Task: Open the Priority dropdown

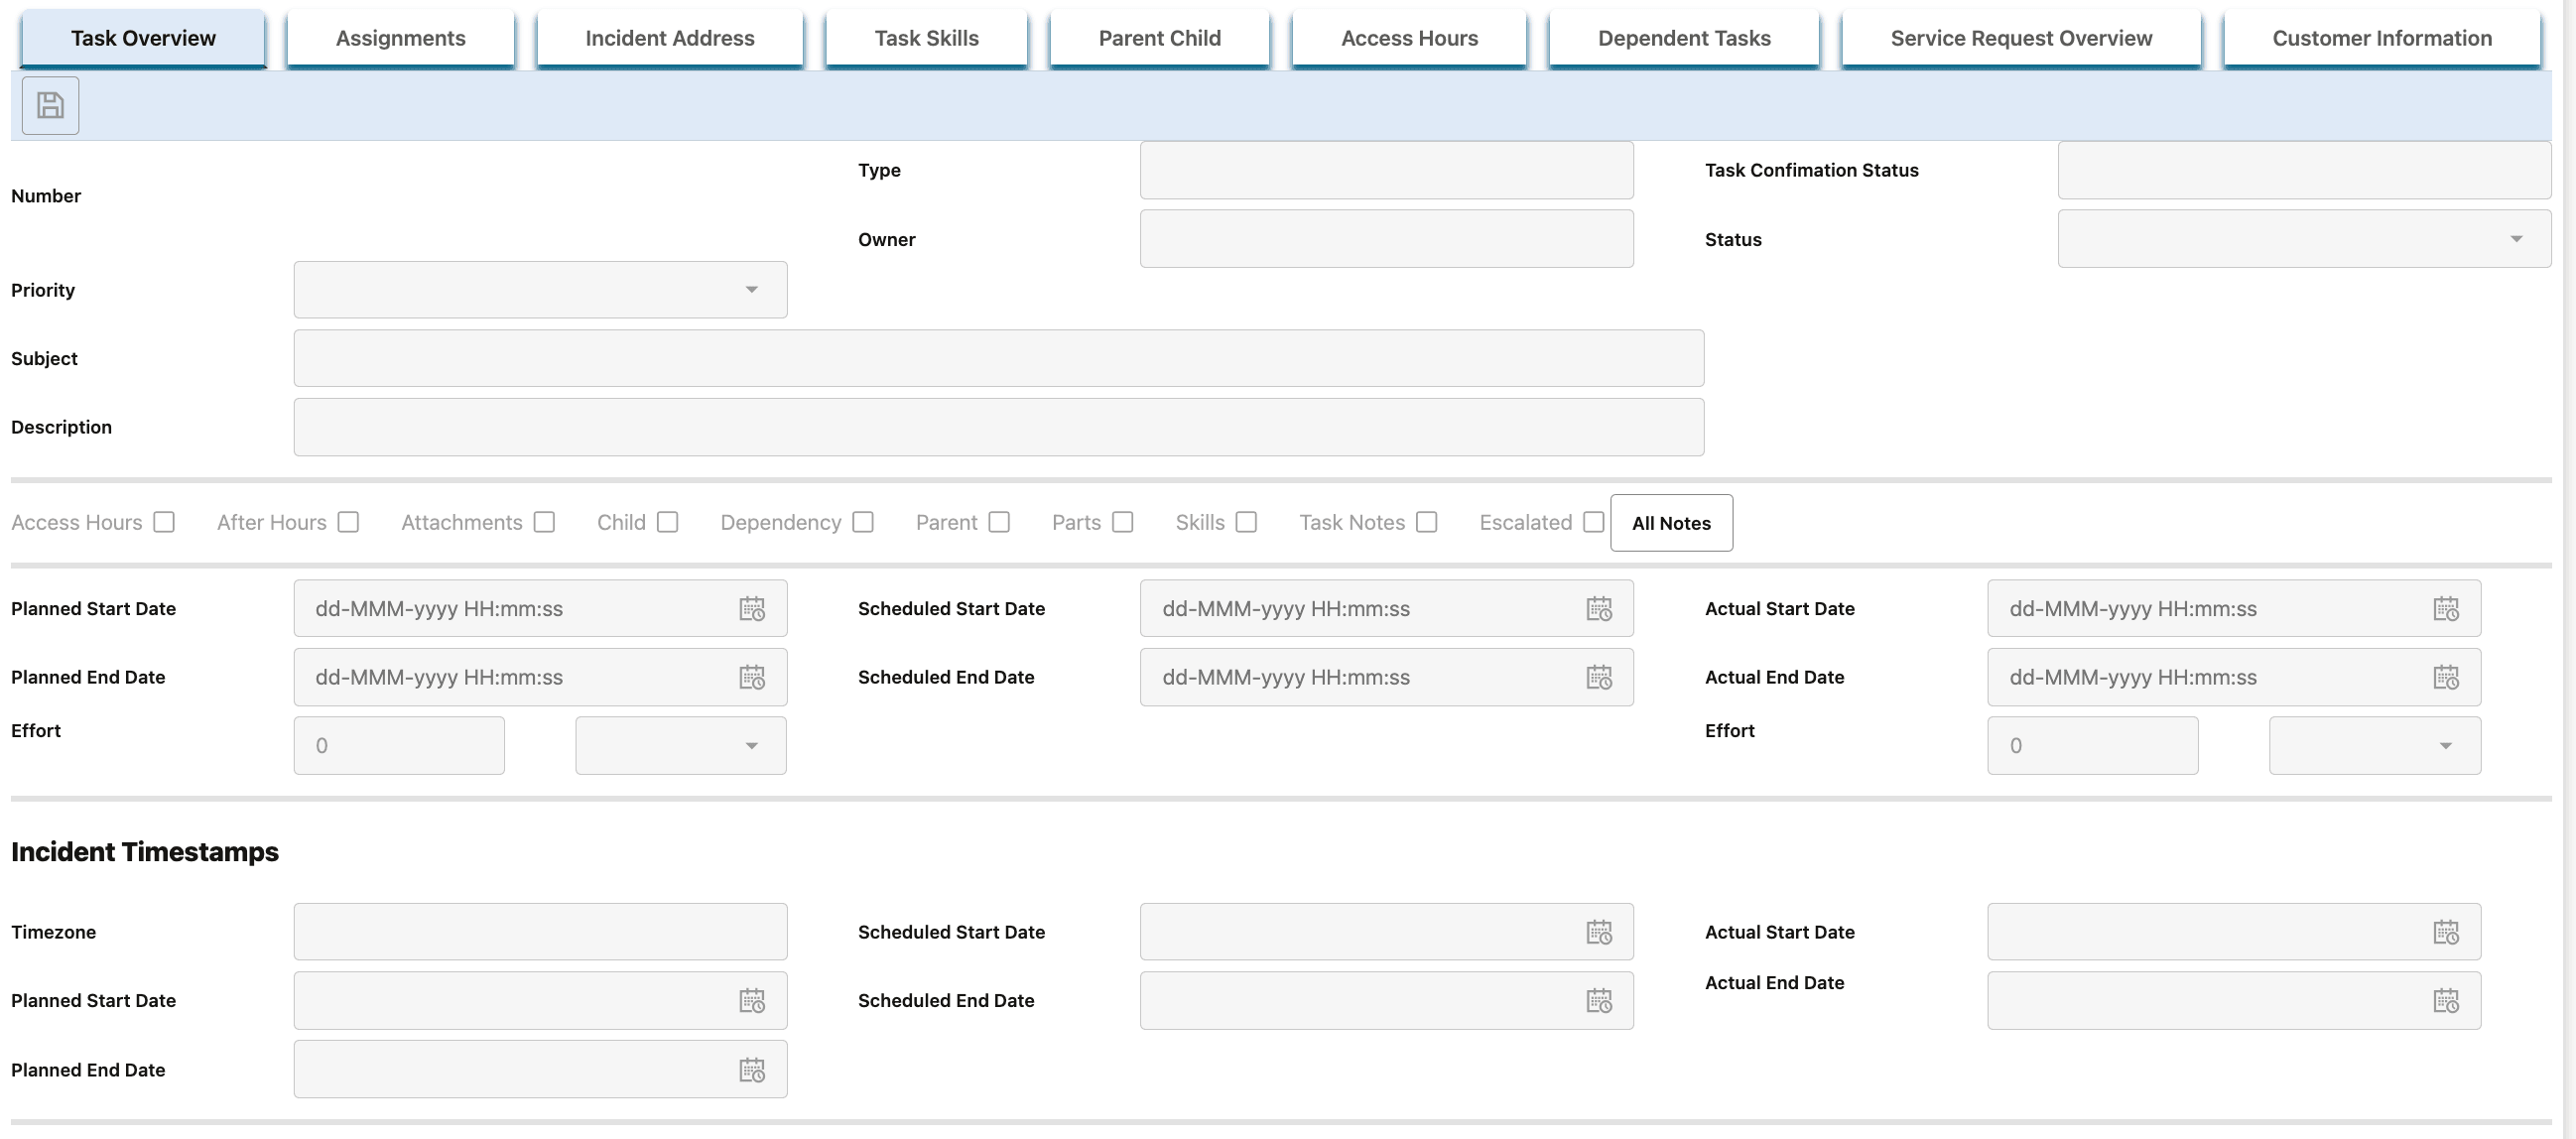Action: click(751, 290)
